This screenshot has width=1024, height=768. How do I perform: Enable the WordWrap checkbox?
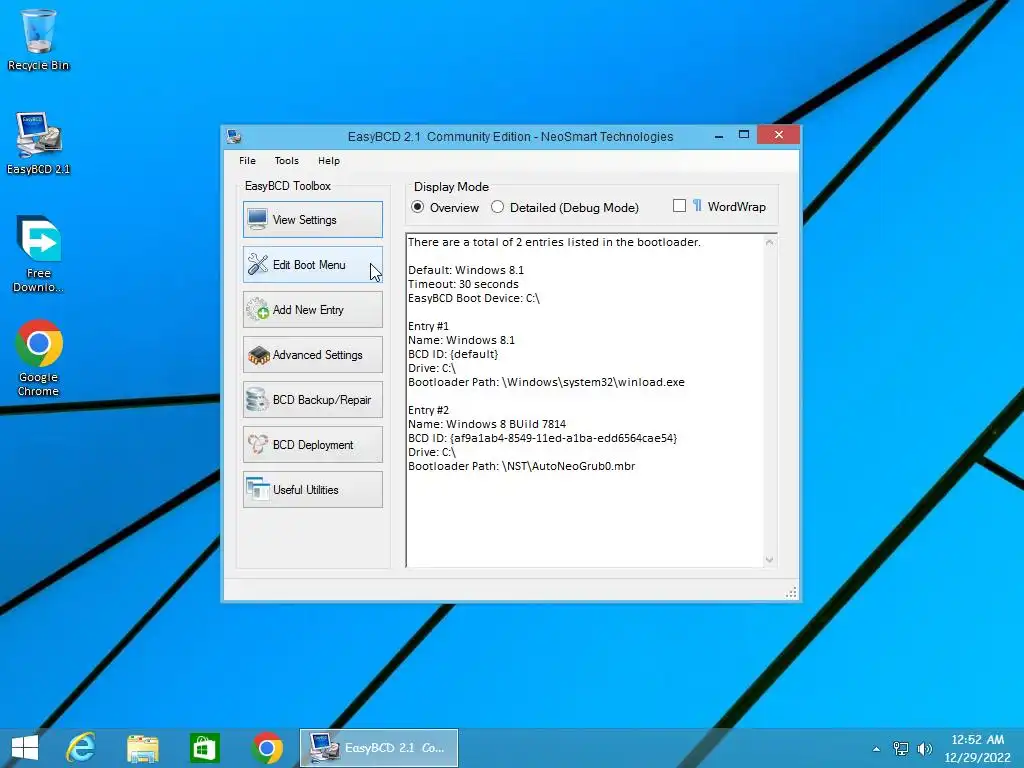pyautogui.click(x=679, y=206)
